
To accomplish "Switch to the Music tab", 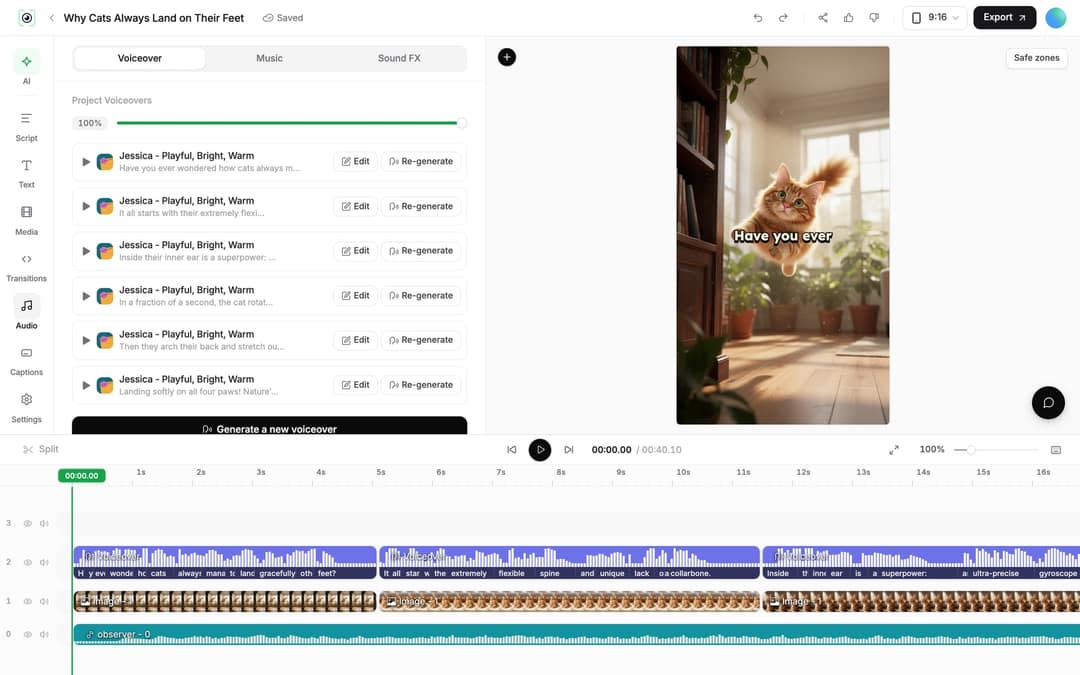I will (269, 59).
